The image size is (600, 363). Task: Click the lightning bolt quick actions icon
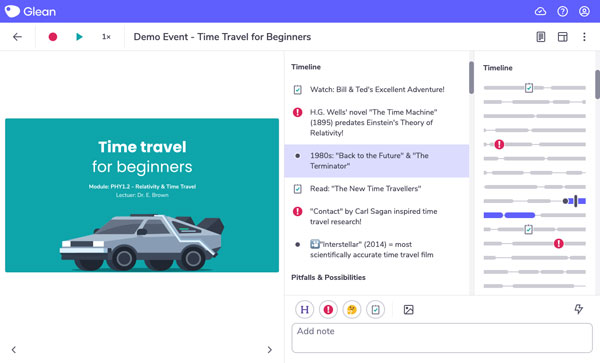(x=579, y=309)
